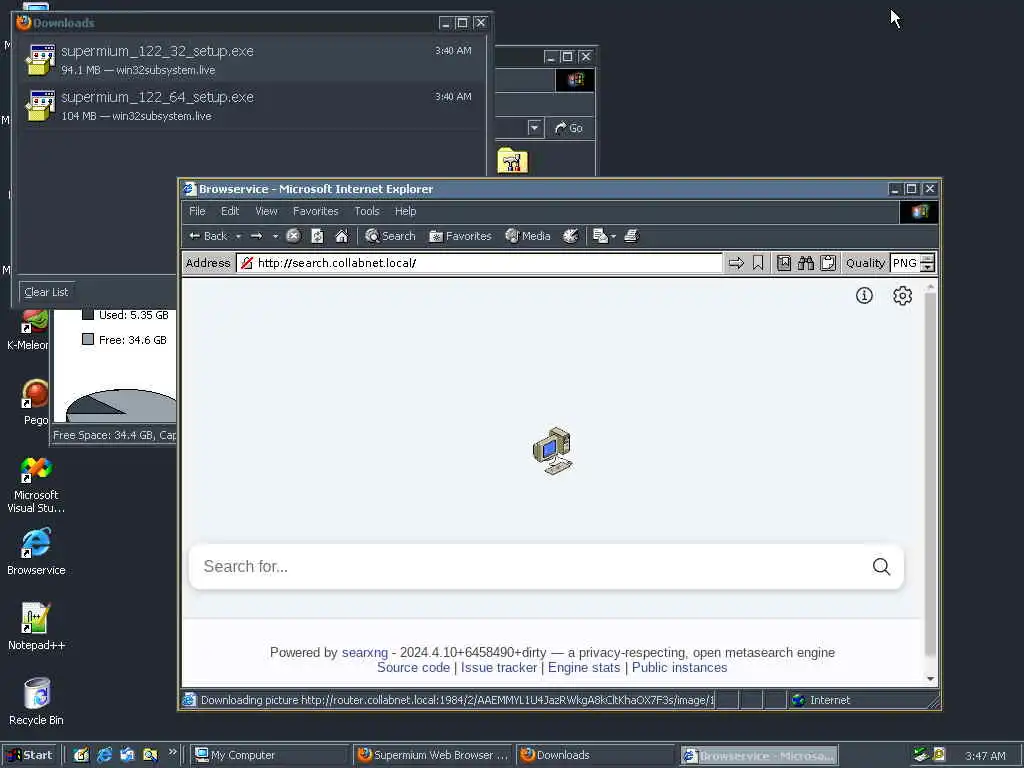The height and width of the screenshot is (768, 1024).
Task: Switch to Downloads taskbar button
Action: [x=595, y=755]
